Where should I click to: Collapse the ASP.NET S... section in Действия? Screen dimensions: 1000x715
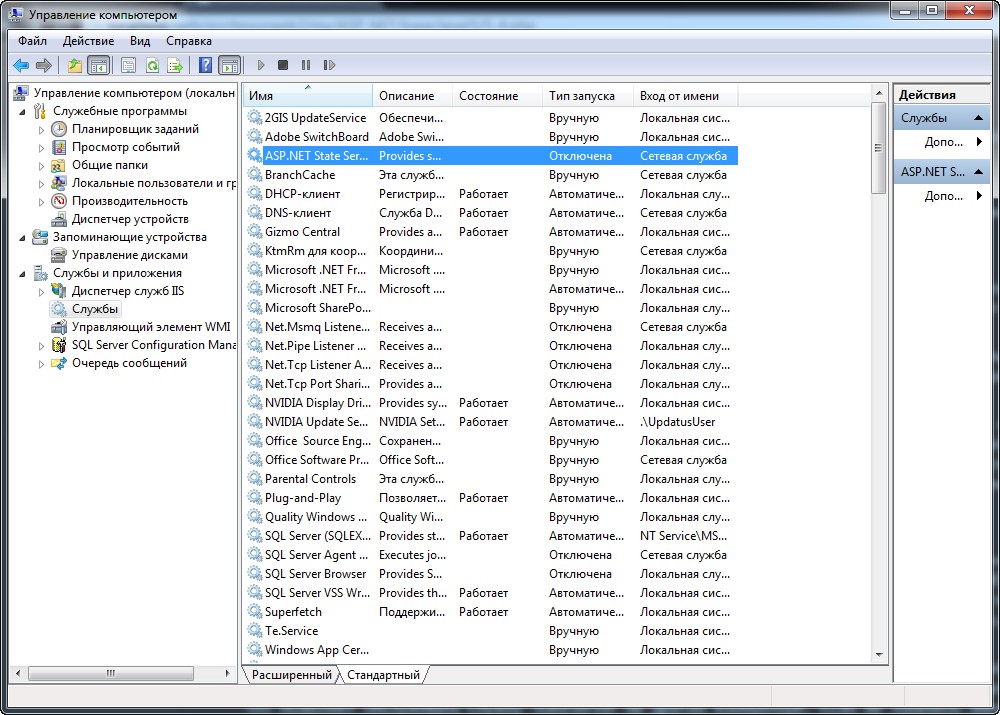(x=978, y=172)
